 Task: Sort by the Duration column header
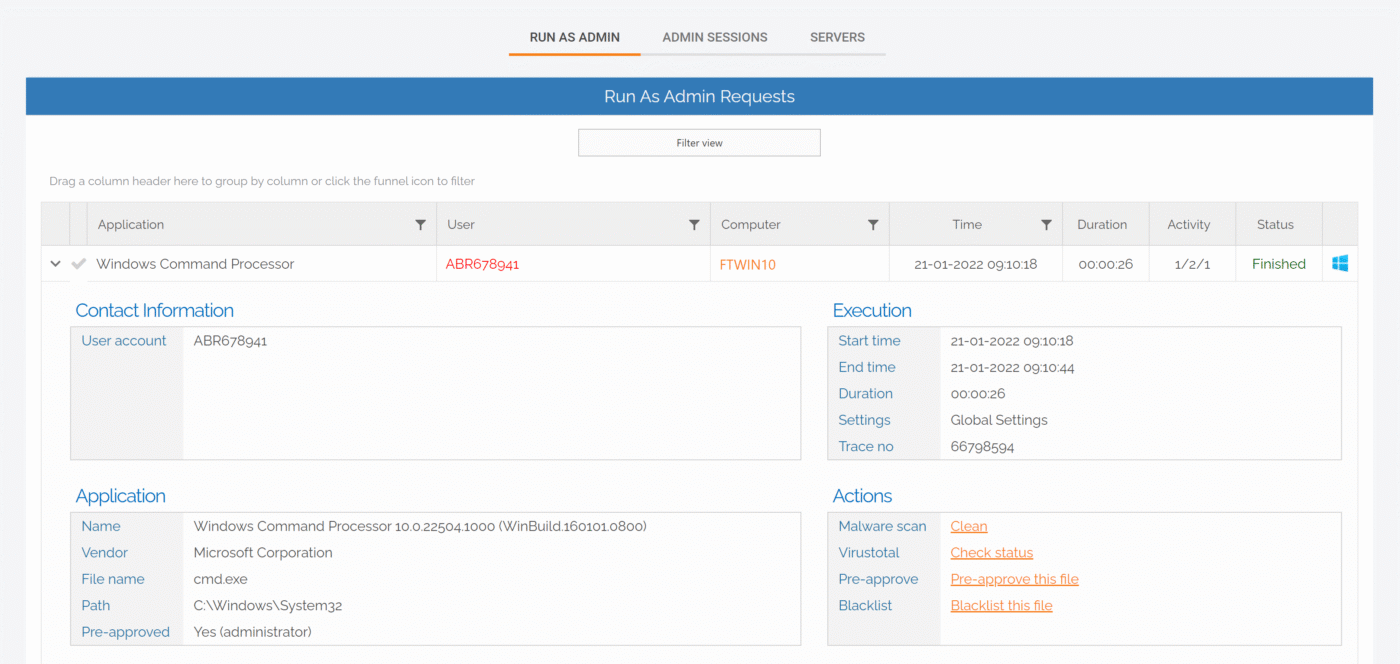point(1102,225)
